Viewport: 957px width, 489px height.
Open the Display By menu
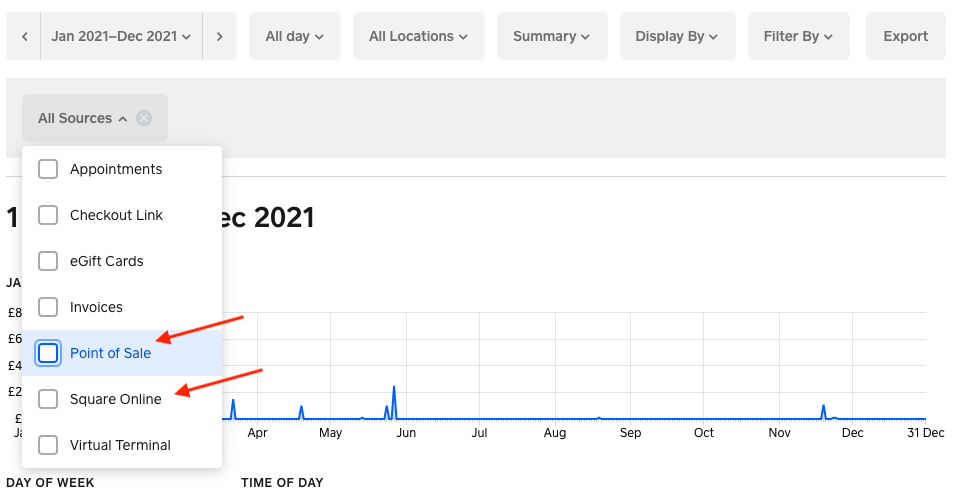(x=677, y=36)
